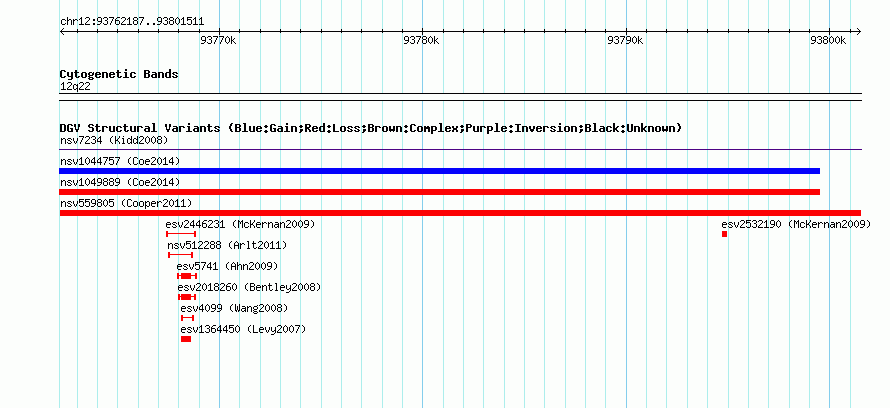
Task: Click the red bar under nsv559805
Action: pyautogui.click(x=460, y=213)
